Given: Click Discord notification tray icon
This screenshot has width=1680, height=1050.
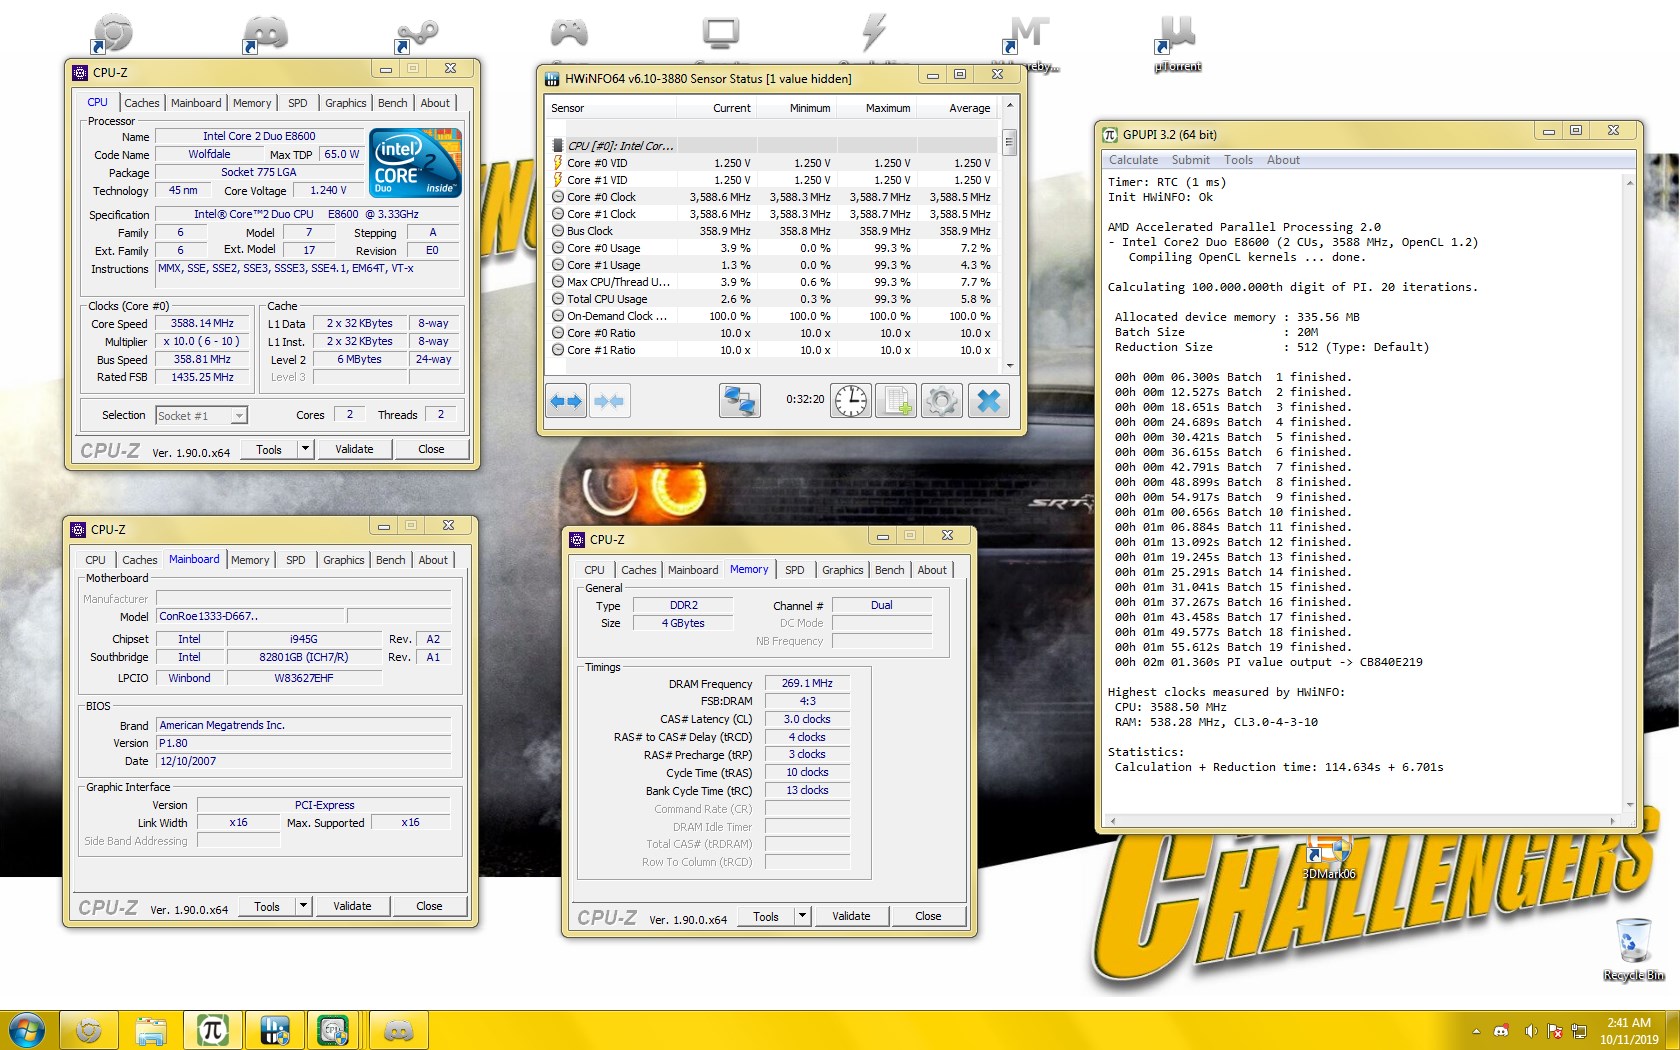Looking at the screenshot, I should click(x=1501, y=1031).
